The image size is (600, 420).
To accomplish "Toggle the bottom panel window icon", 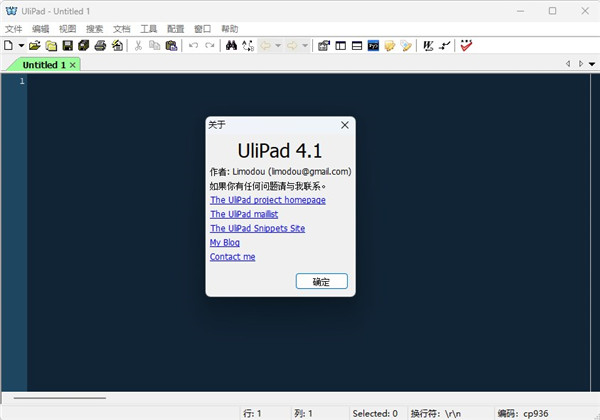I will (356, 46).
